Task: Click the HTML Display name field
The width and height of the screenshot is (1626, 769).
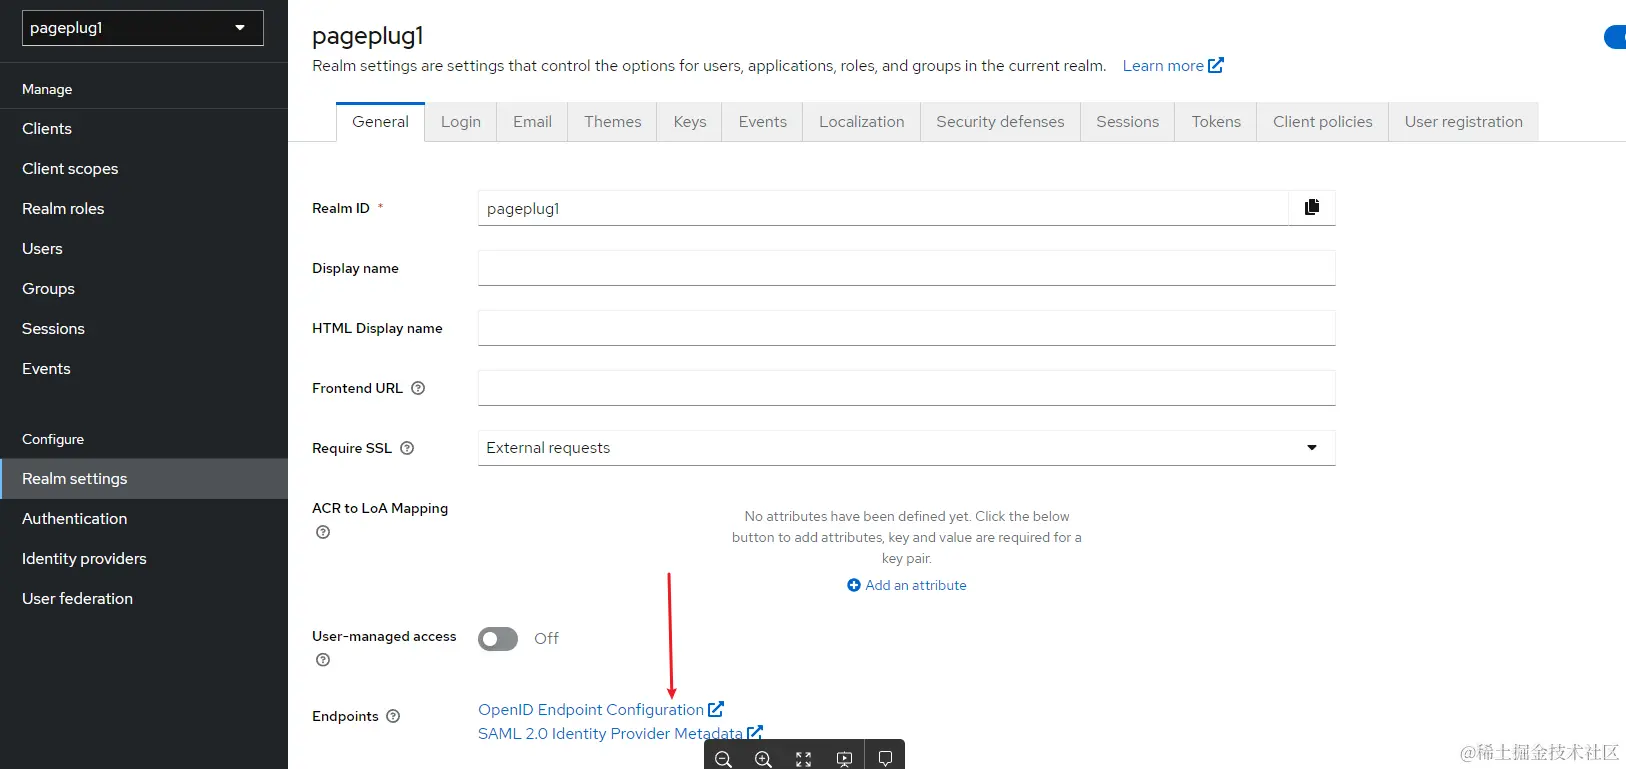Action: (x=907, y=328)
